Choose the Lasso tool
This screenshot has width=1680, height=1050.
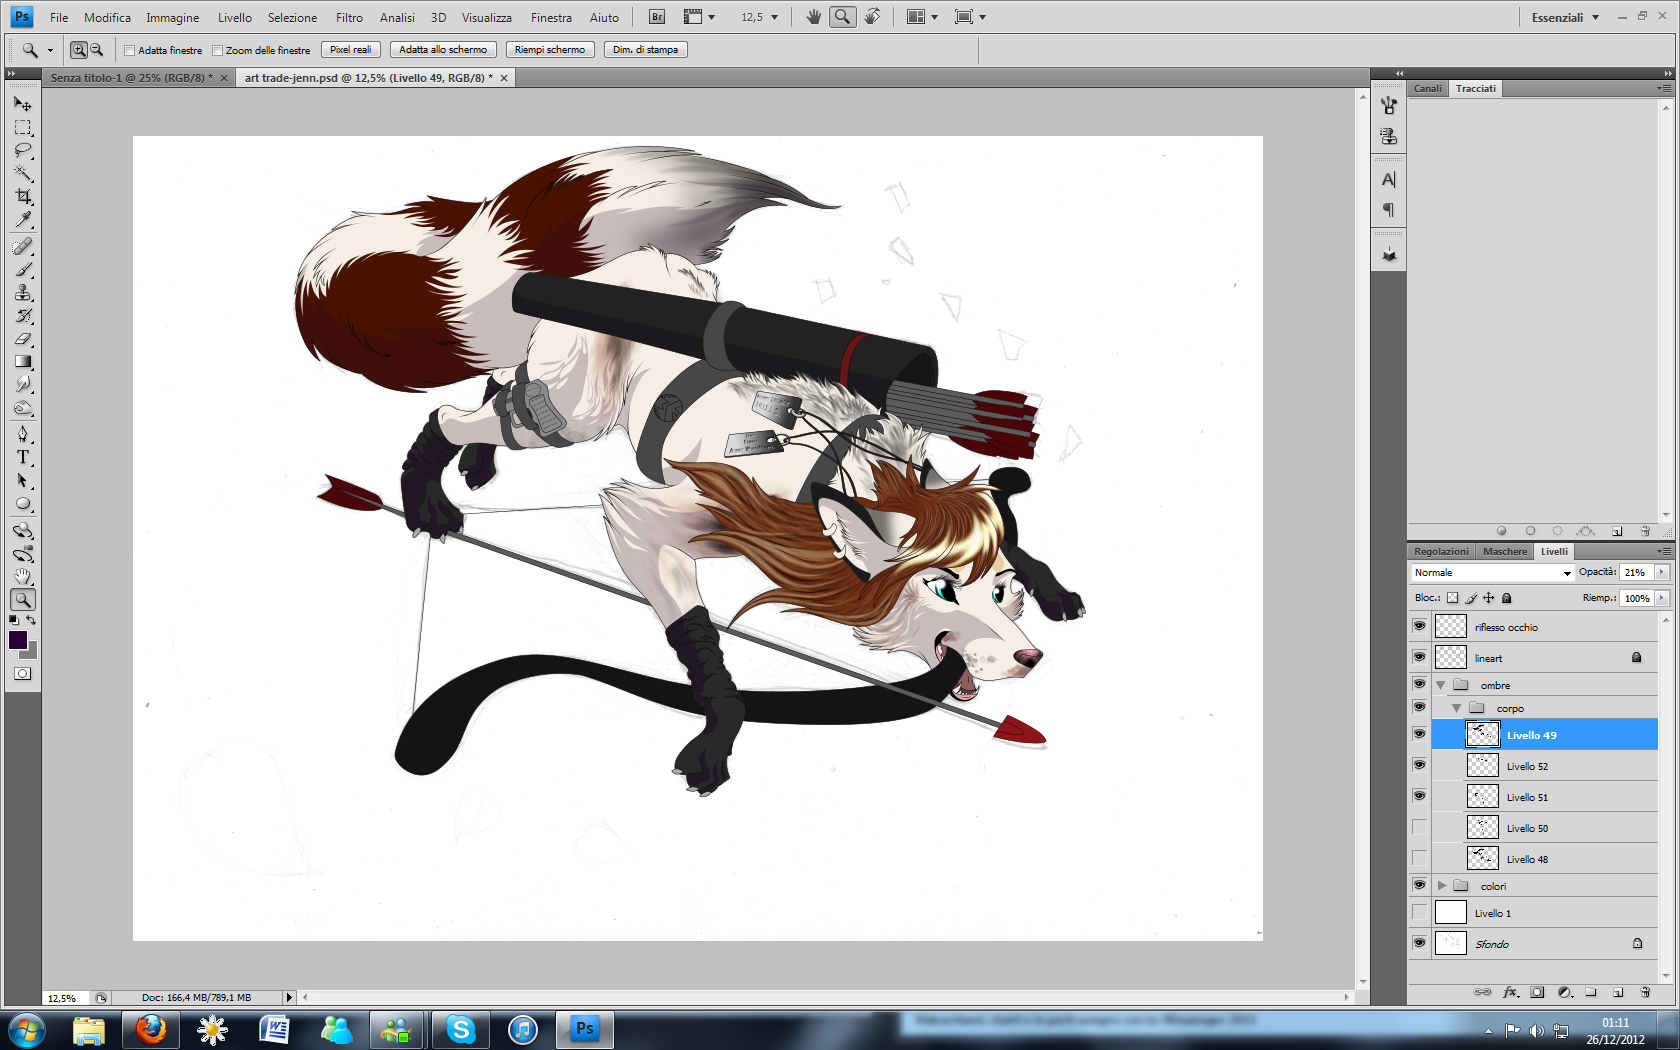point(23,151)
